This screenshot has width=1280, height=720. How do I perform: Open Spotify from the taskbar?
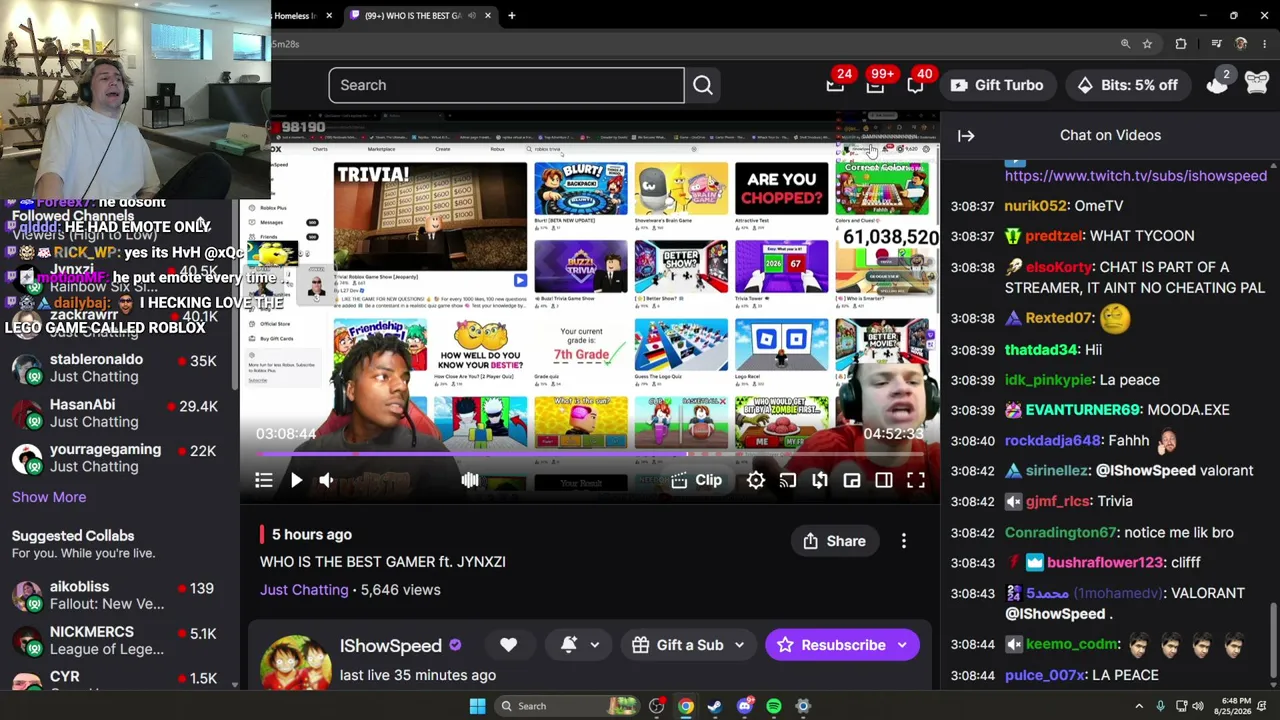(x=774, y=706)
